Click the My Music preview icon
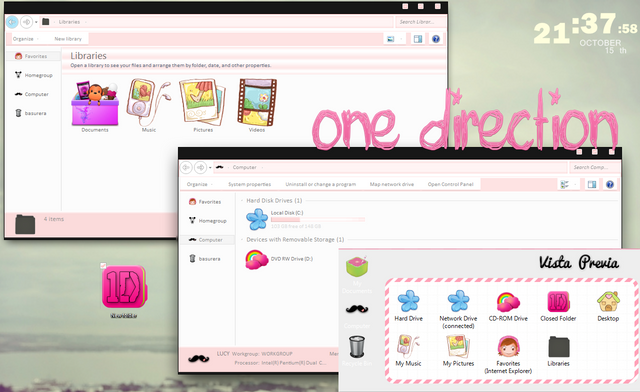This screenshot has height=392, width=640. click(408, 347)
